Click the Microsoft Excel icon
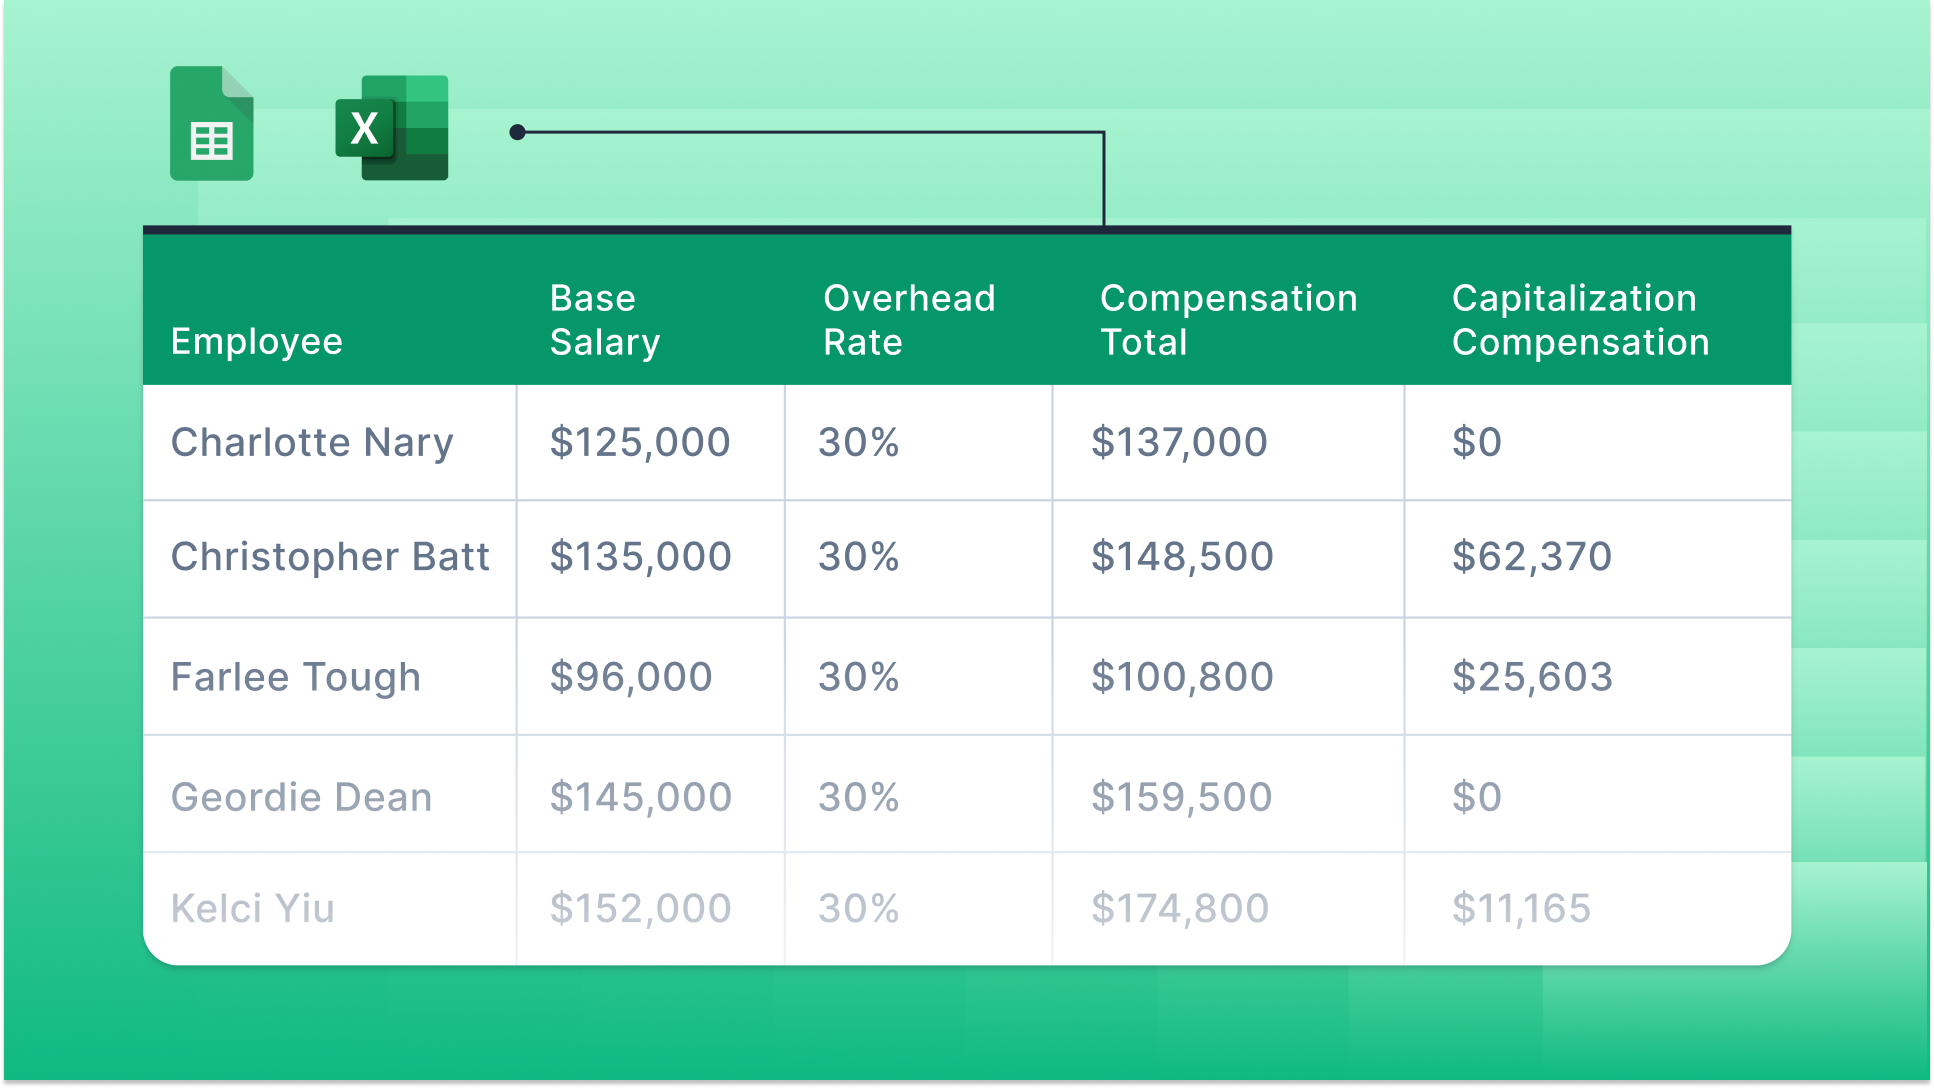 pos(391,128)
